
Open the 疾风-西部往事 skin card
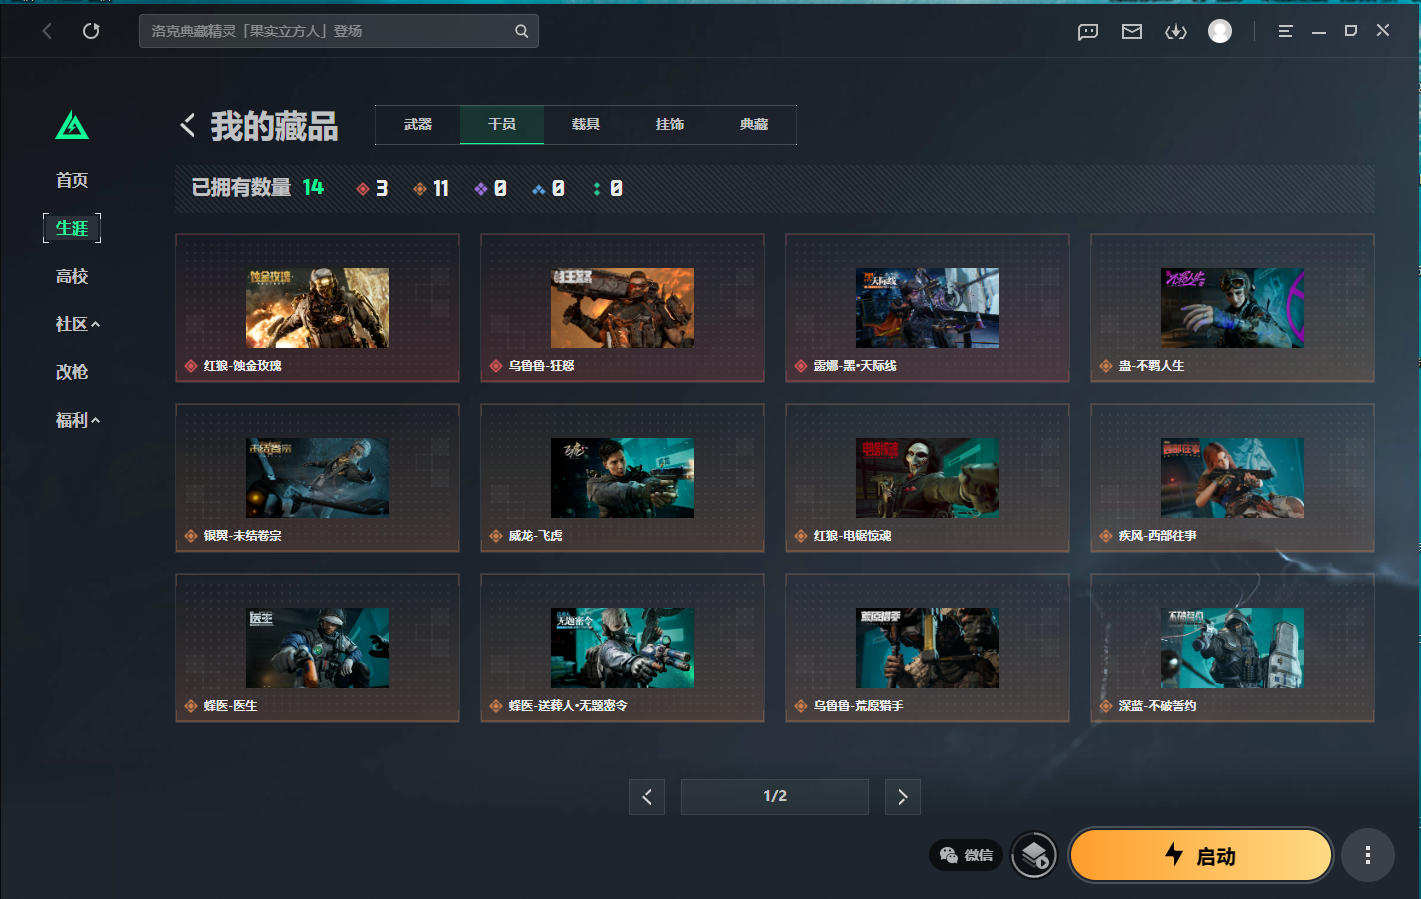(x=1232, y=478)
